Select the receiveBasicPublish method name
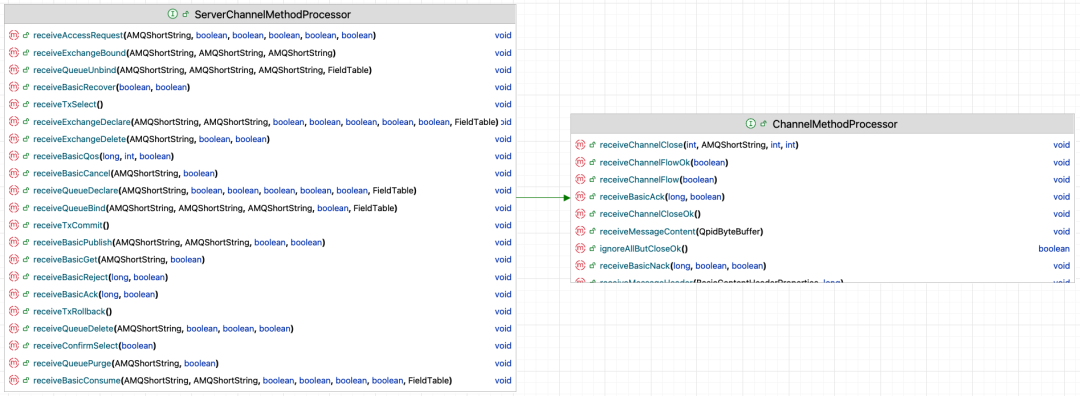1080x396 pixels. click(x=72, y=242)
